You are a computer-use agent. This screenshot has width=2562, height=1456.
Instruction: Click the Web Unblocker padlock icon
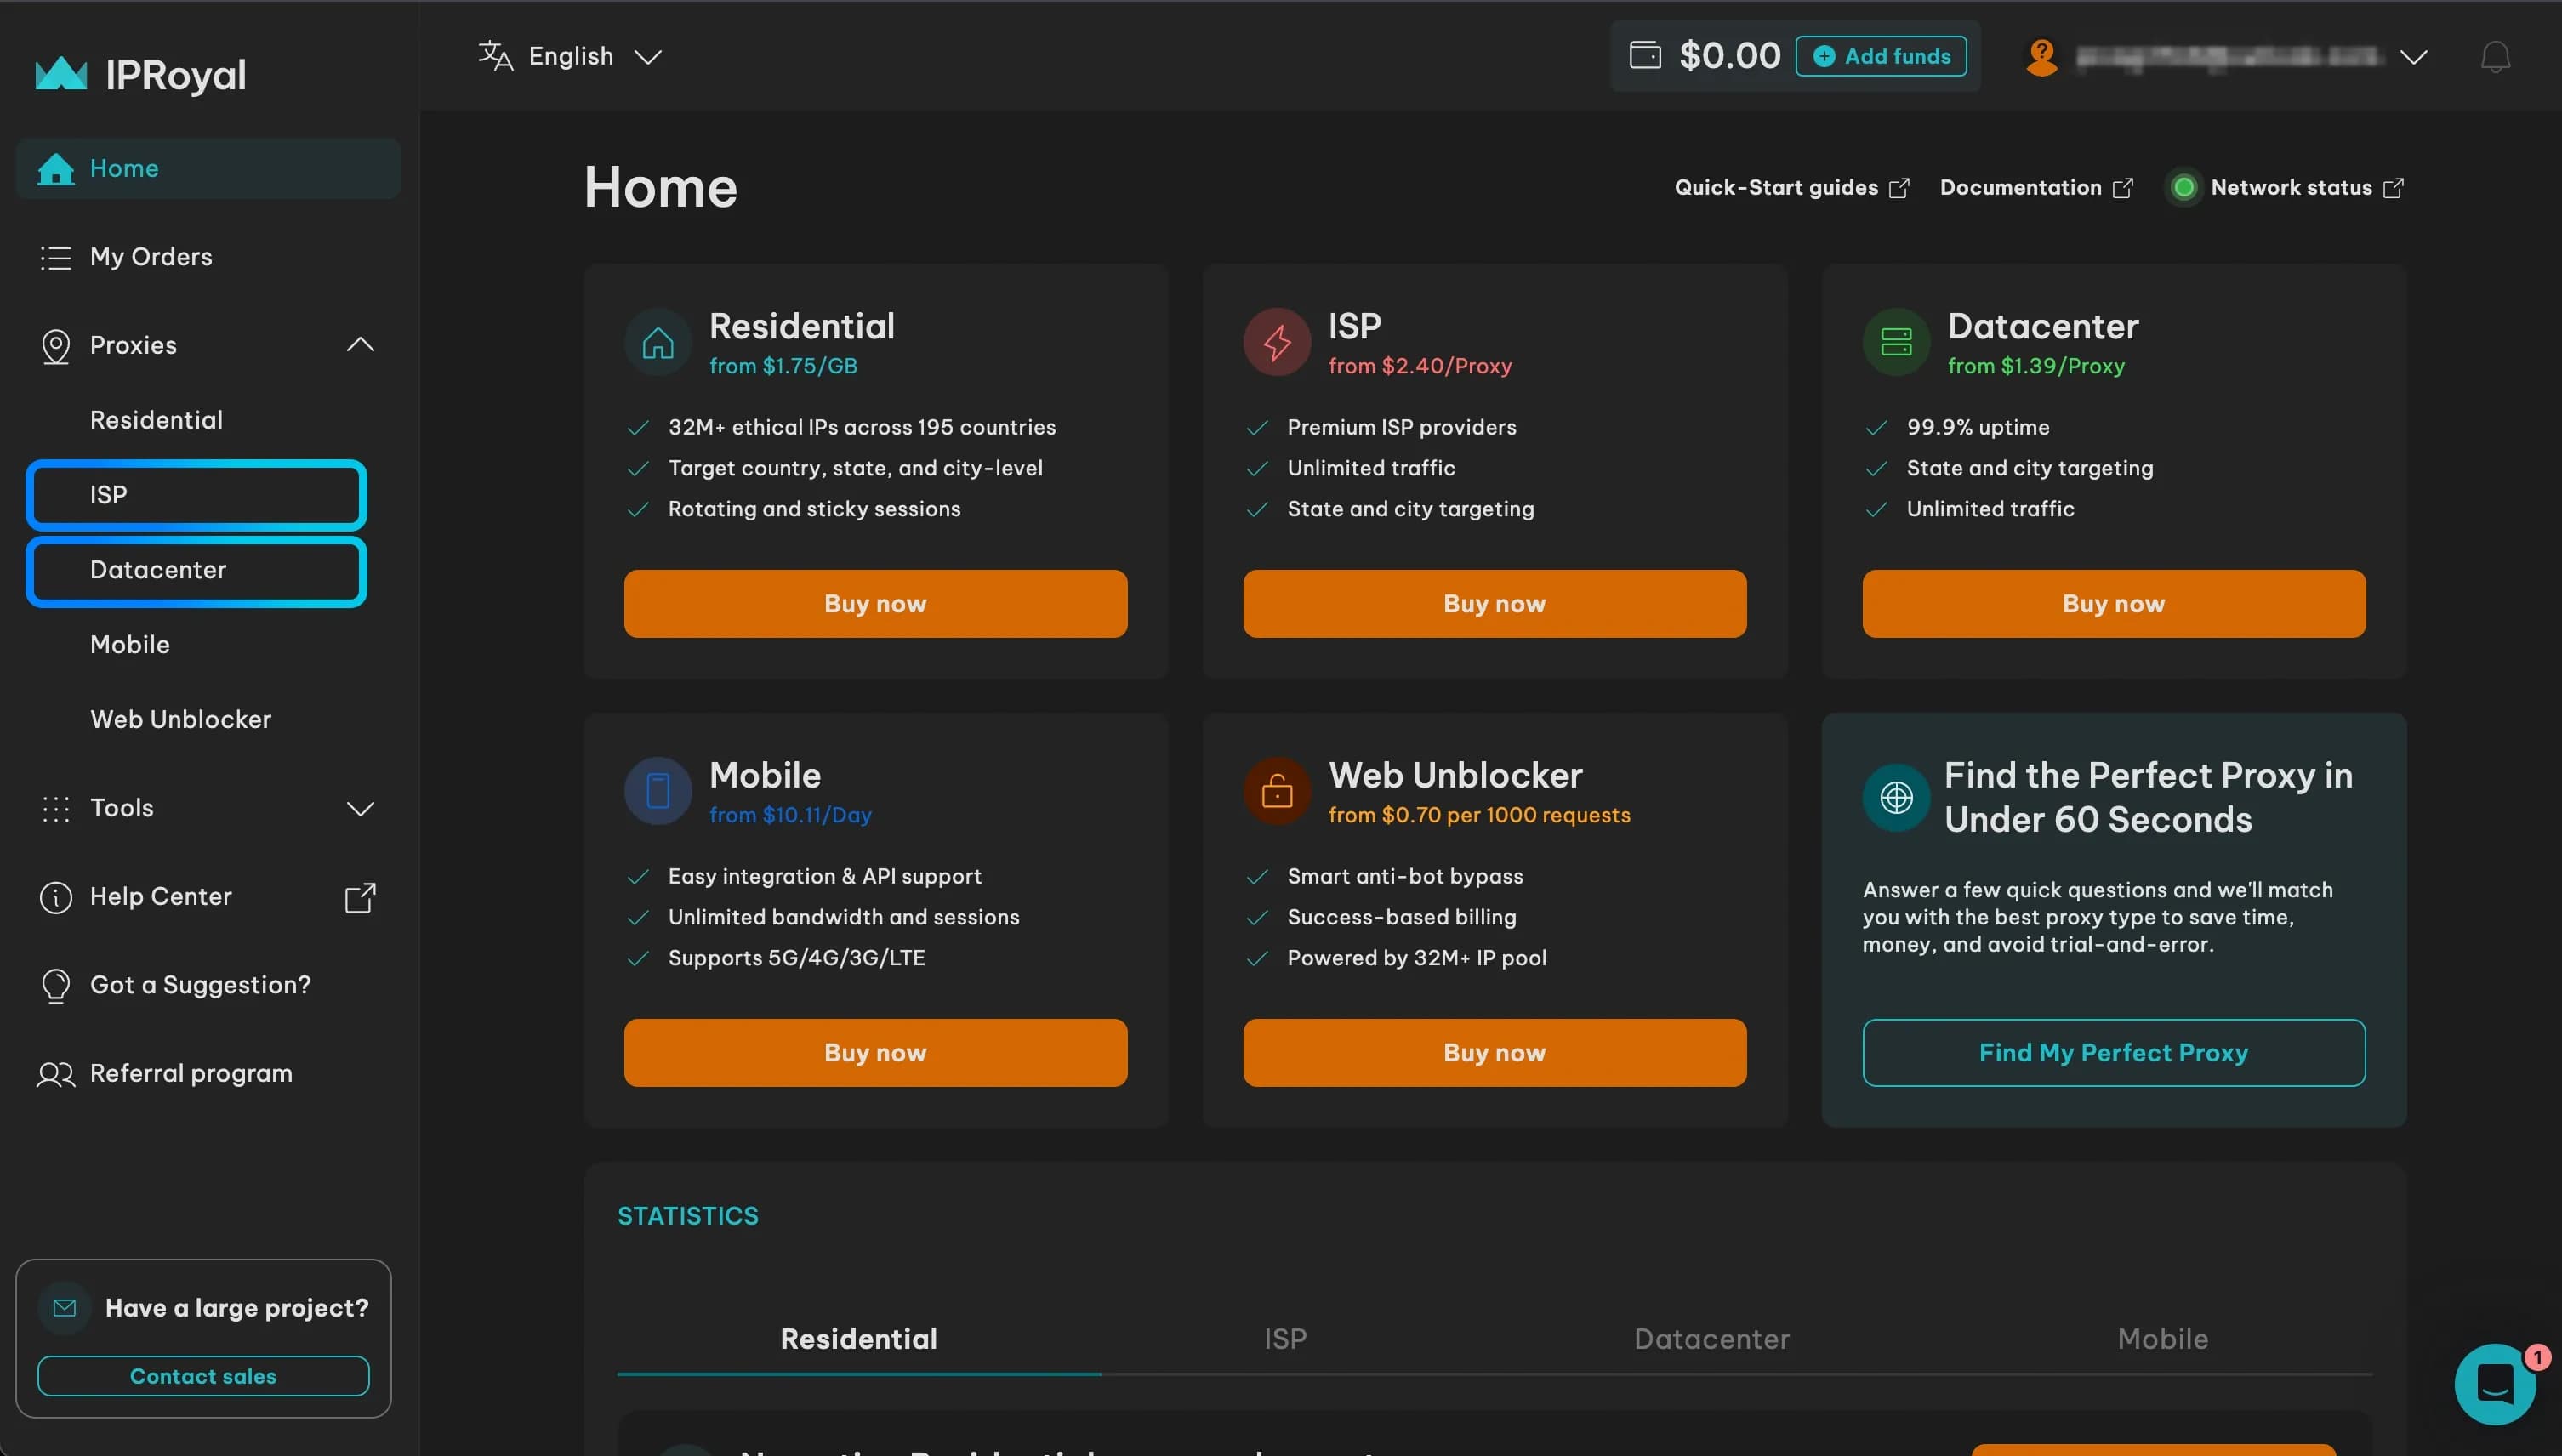coord(1276,792)
